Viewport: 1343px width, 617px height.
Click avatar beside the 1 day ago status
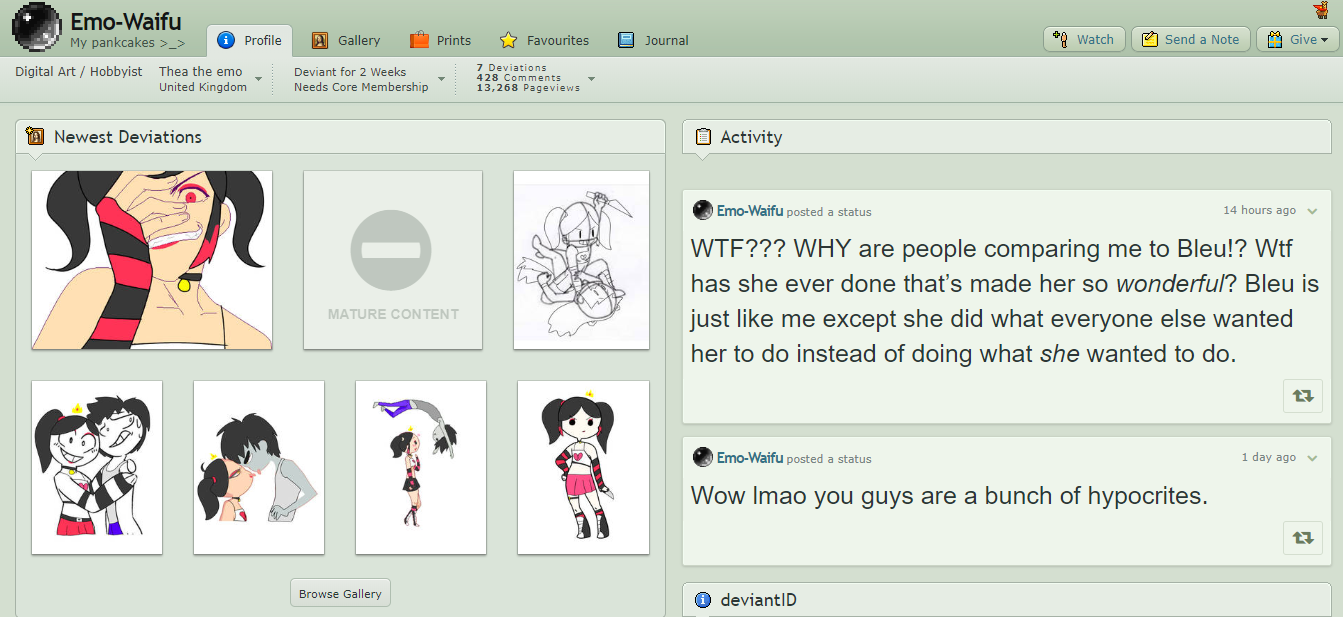[702, 457]
